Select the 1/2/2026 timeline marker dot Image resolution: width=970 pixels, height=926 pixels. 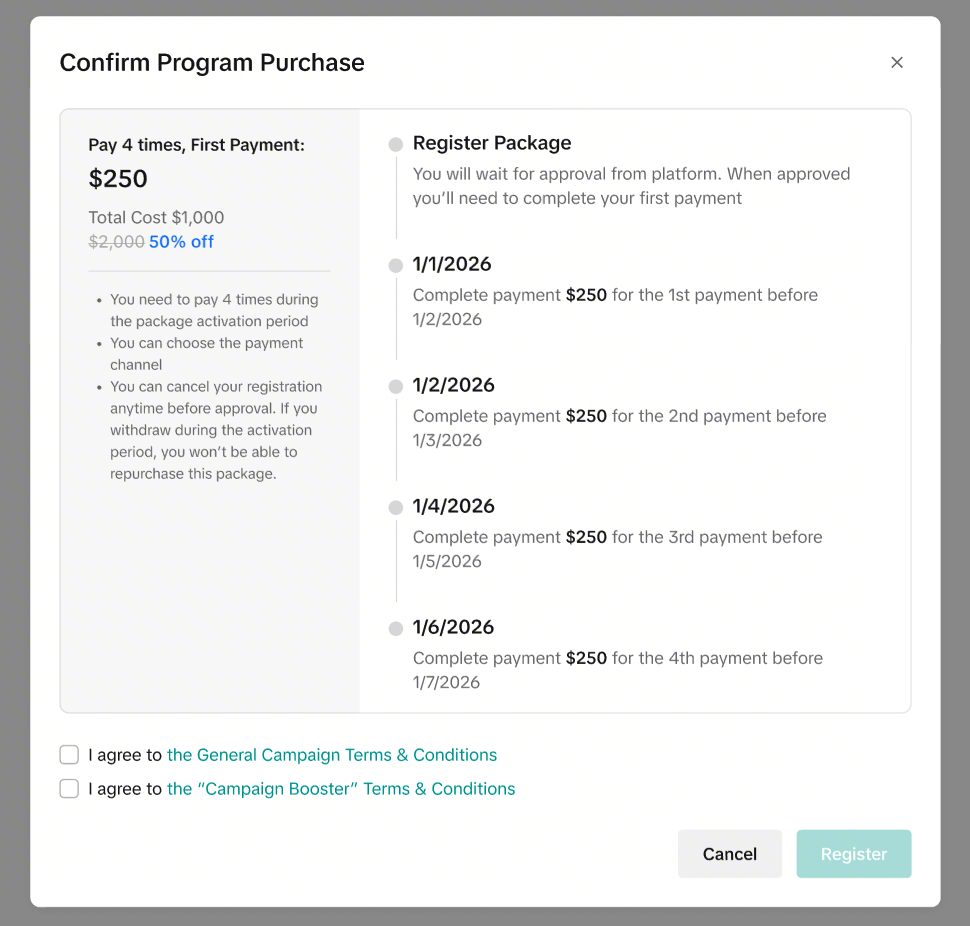coord(396,386)
